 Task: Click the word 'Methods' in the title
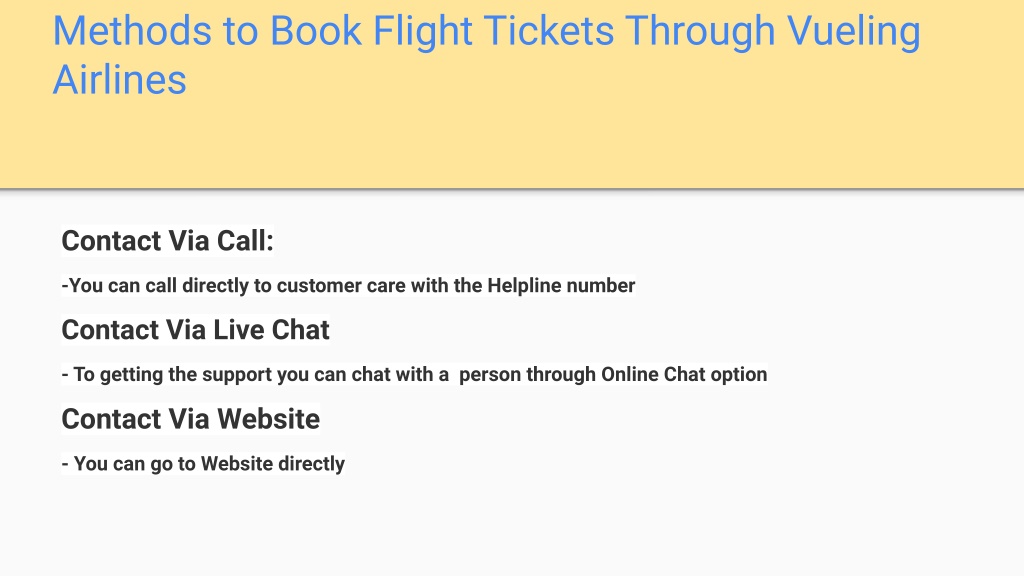132,31
